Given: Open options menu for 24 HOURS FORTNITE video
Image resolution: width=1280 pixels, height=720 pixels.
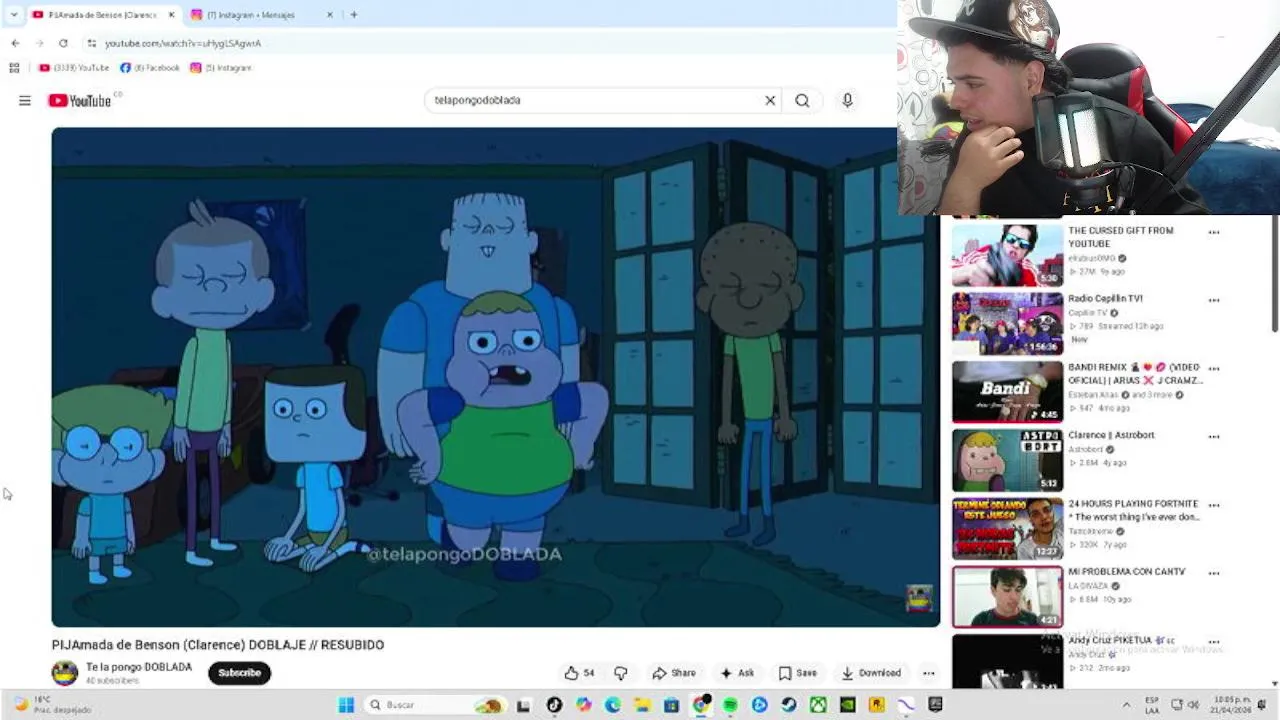Looking at the screenshot, I should point(1214,505).
